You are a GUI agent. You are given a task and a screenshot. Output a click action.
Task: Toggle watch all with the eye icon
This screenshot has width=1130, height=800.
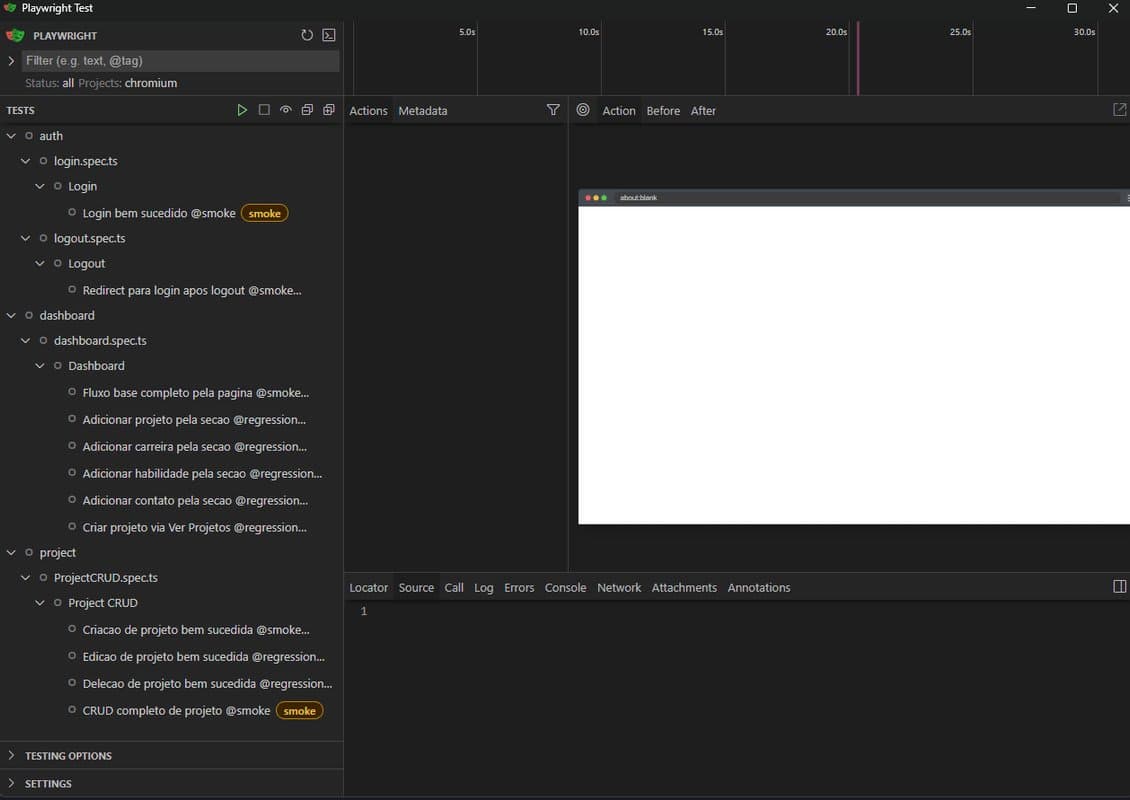(x=286, y=110)
